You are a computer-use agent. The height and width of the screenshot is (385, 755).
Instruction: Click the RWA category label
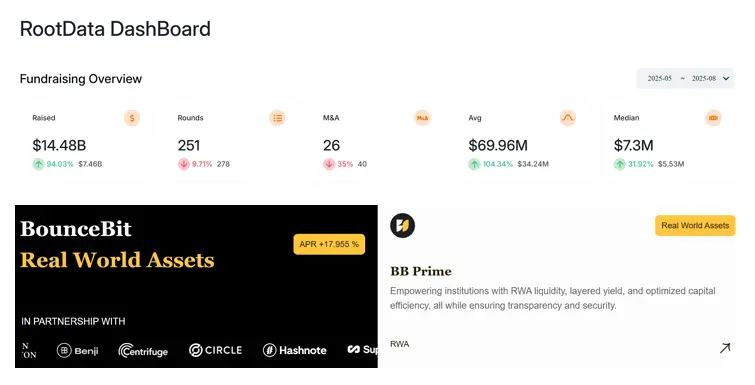coord(400,344)
